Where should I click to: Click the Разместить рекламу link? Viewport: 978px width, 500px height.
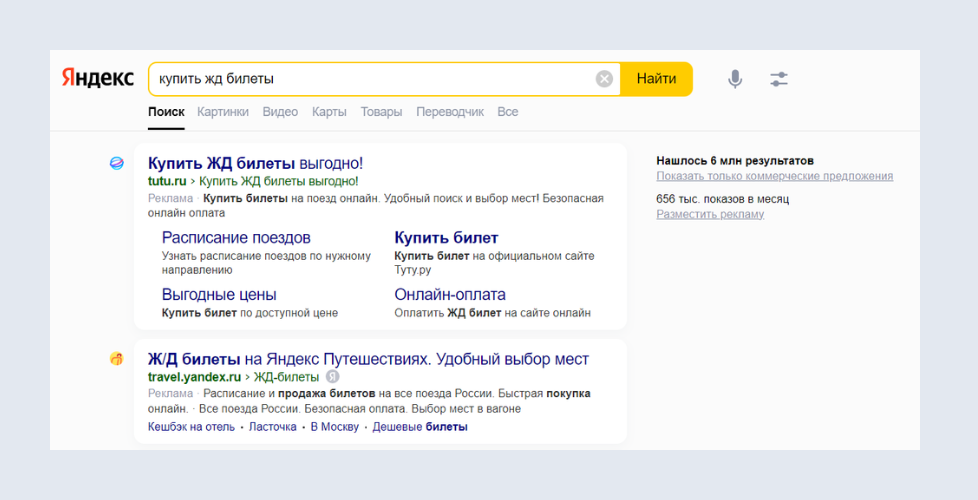pos(710,214)
